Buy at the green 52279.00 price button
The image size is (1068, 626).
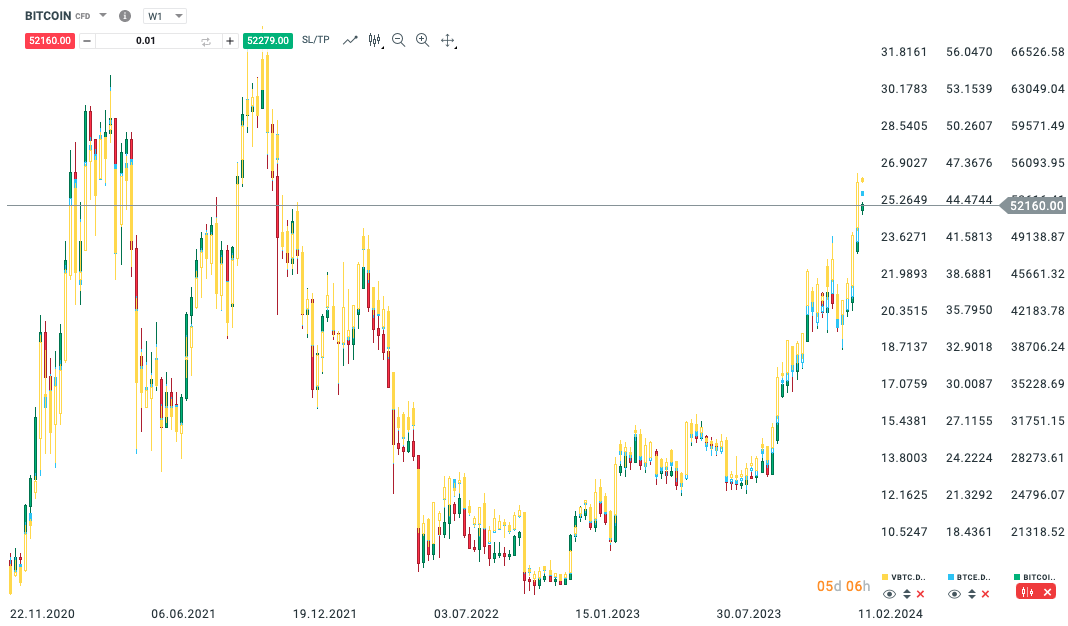click(x=267, y=41)
